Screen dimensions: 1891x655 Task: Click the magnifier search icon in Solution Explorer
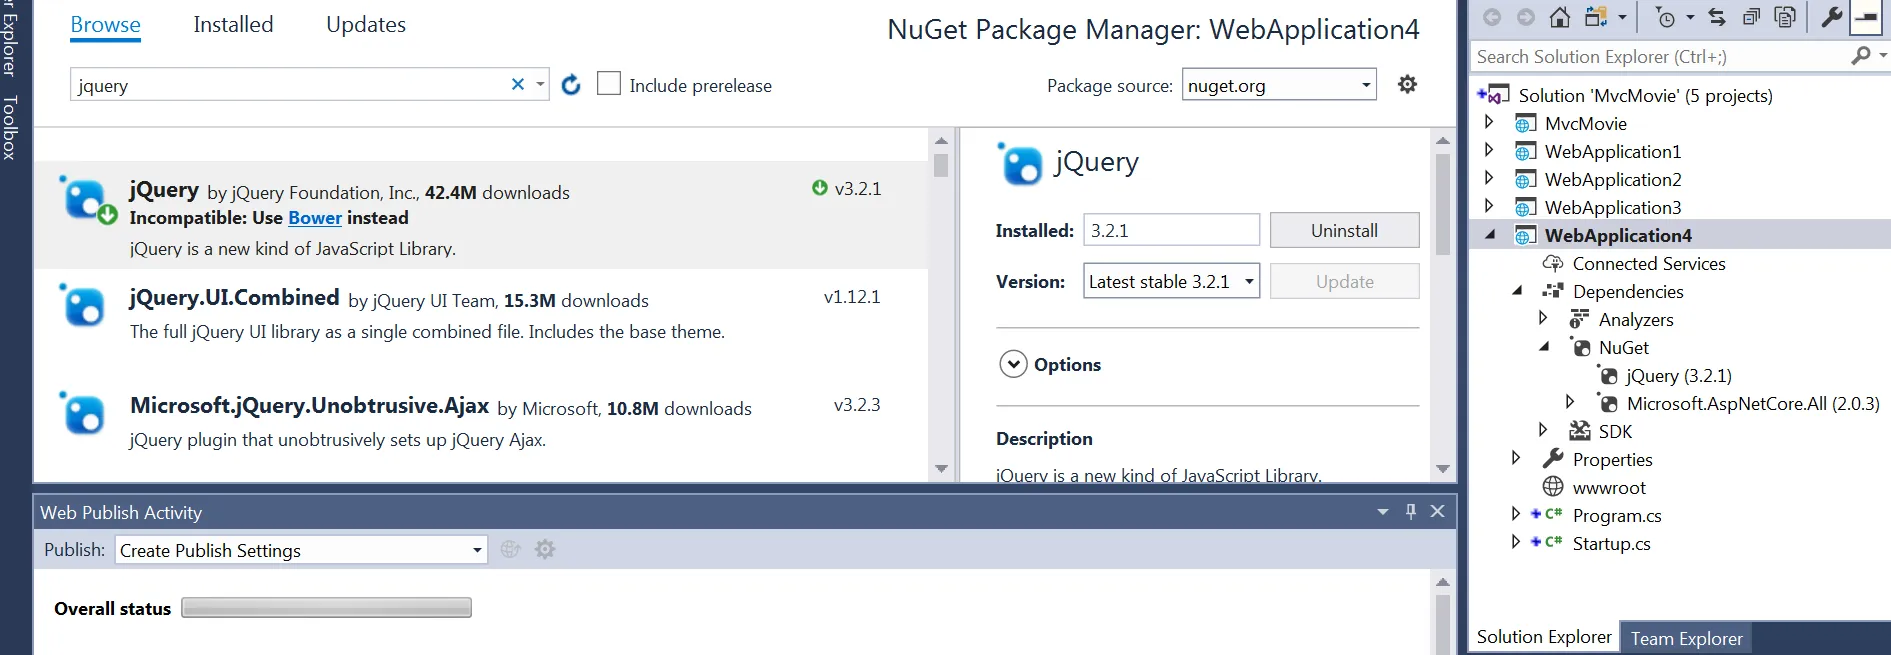1860,56
